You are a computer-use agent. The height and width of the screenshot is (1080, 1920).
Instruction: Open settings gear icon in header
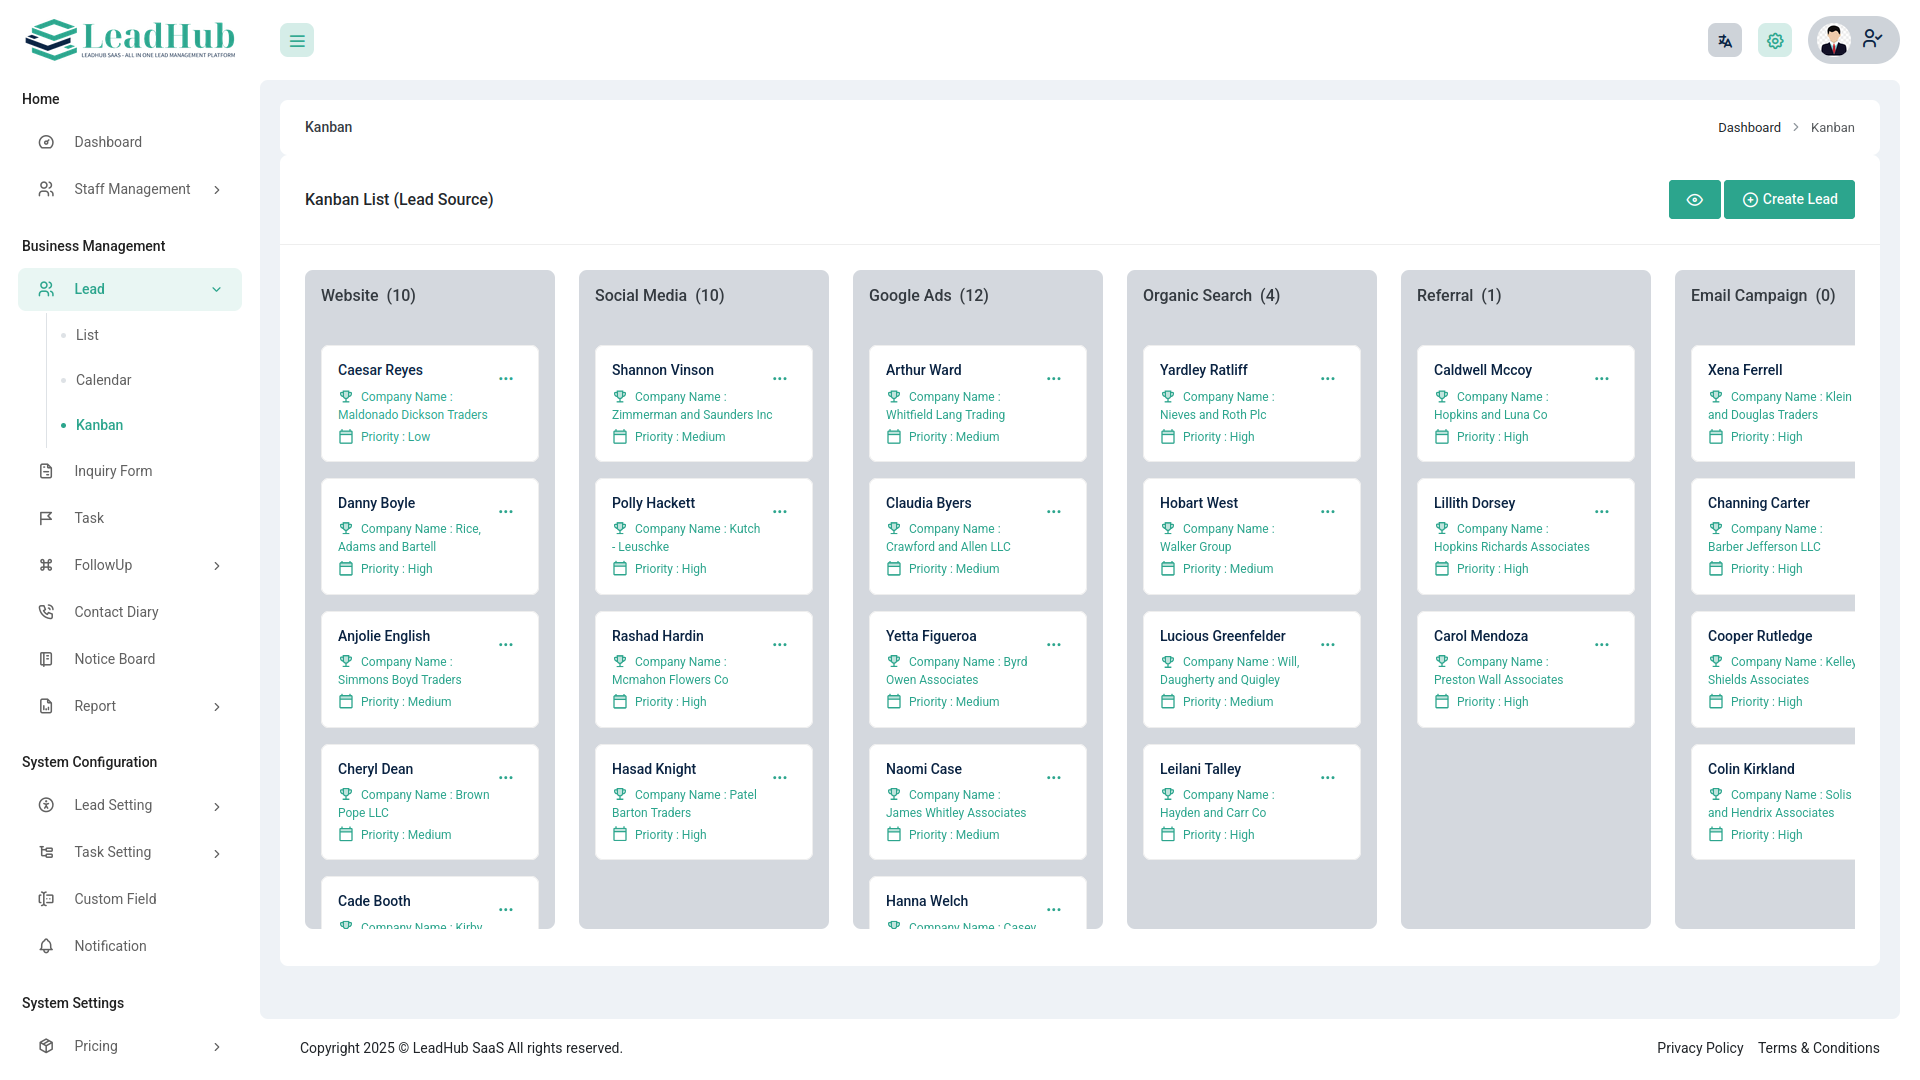click(1774, 41)
